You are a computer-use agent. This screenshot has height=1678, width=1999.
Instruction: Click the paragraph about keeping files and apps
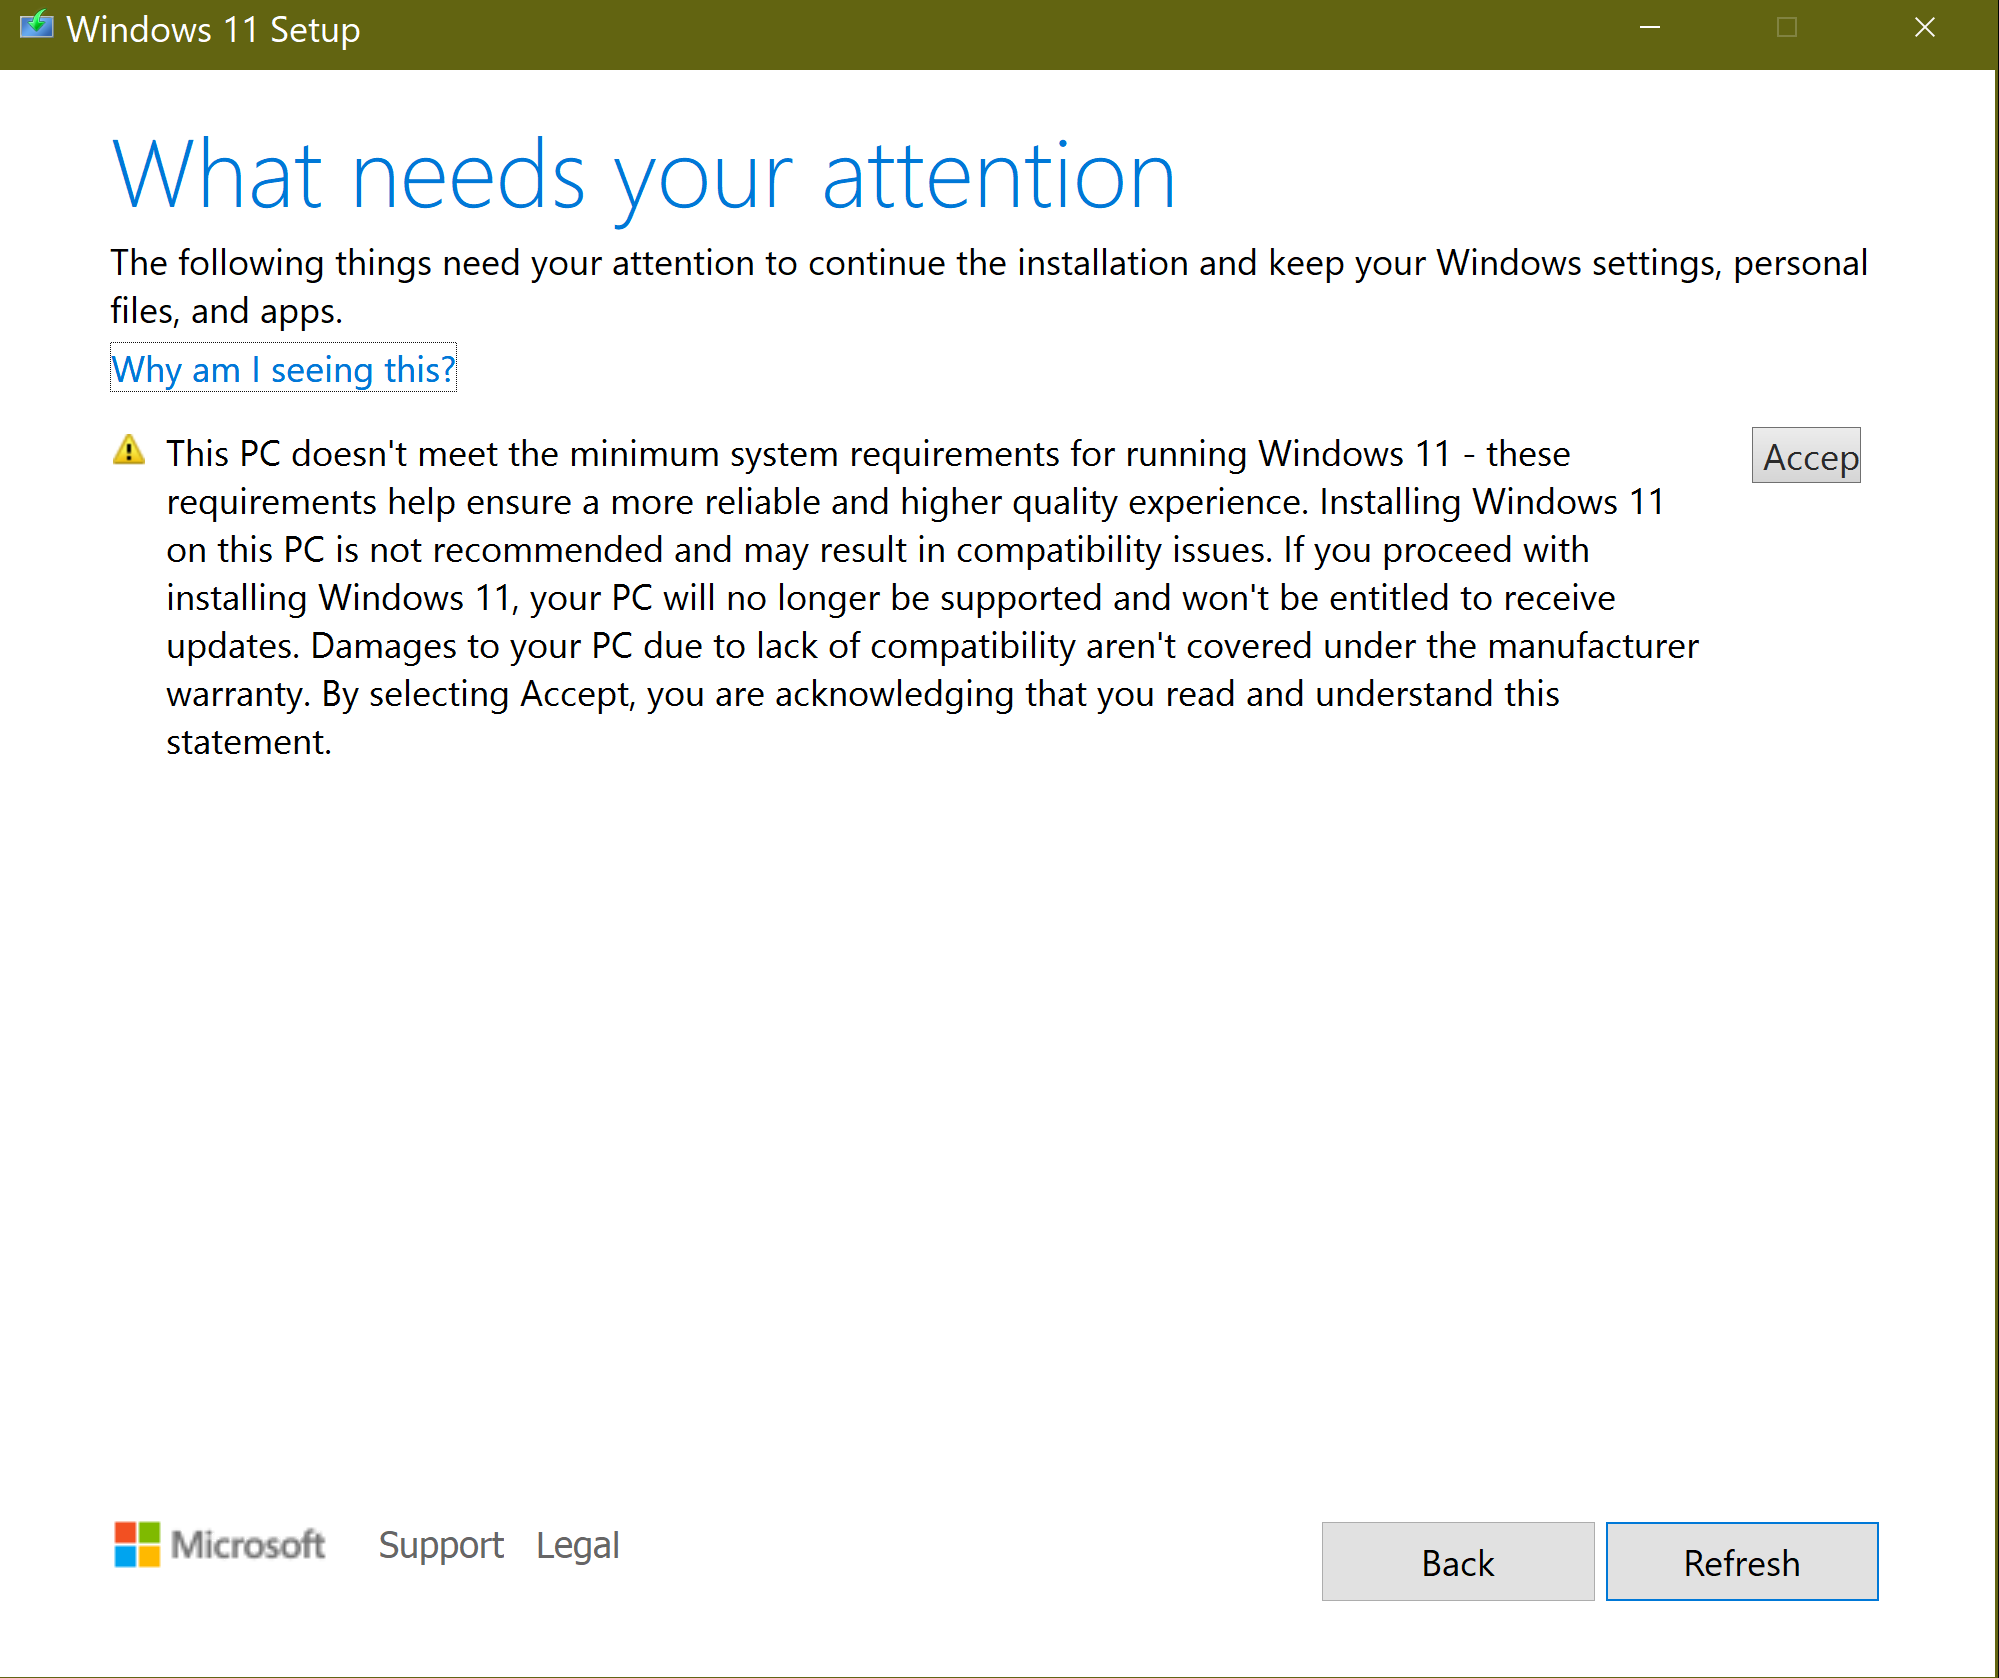(x=988, y=286)
